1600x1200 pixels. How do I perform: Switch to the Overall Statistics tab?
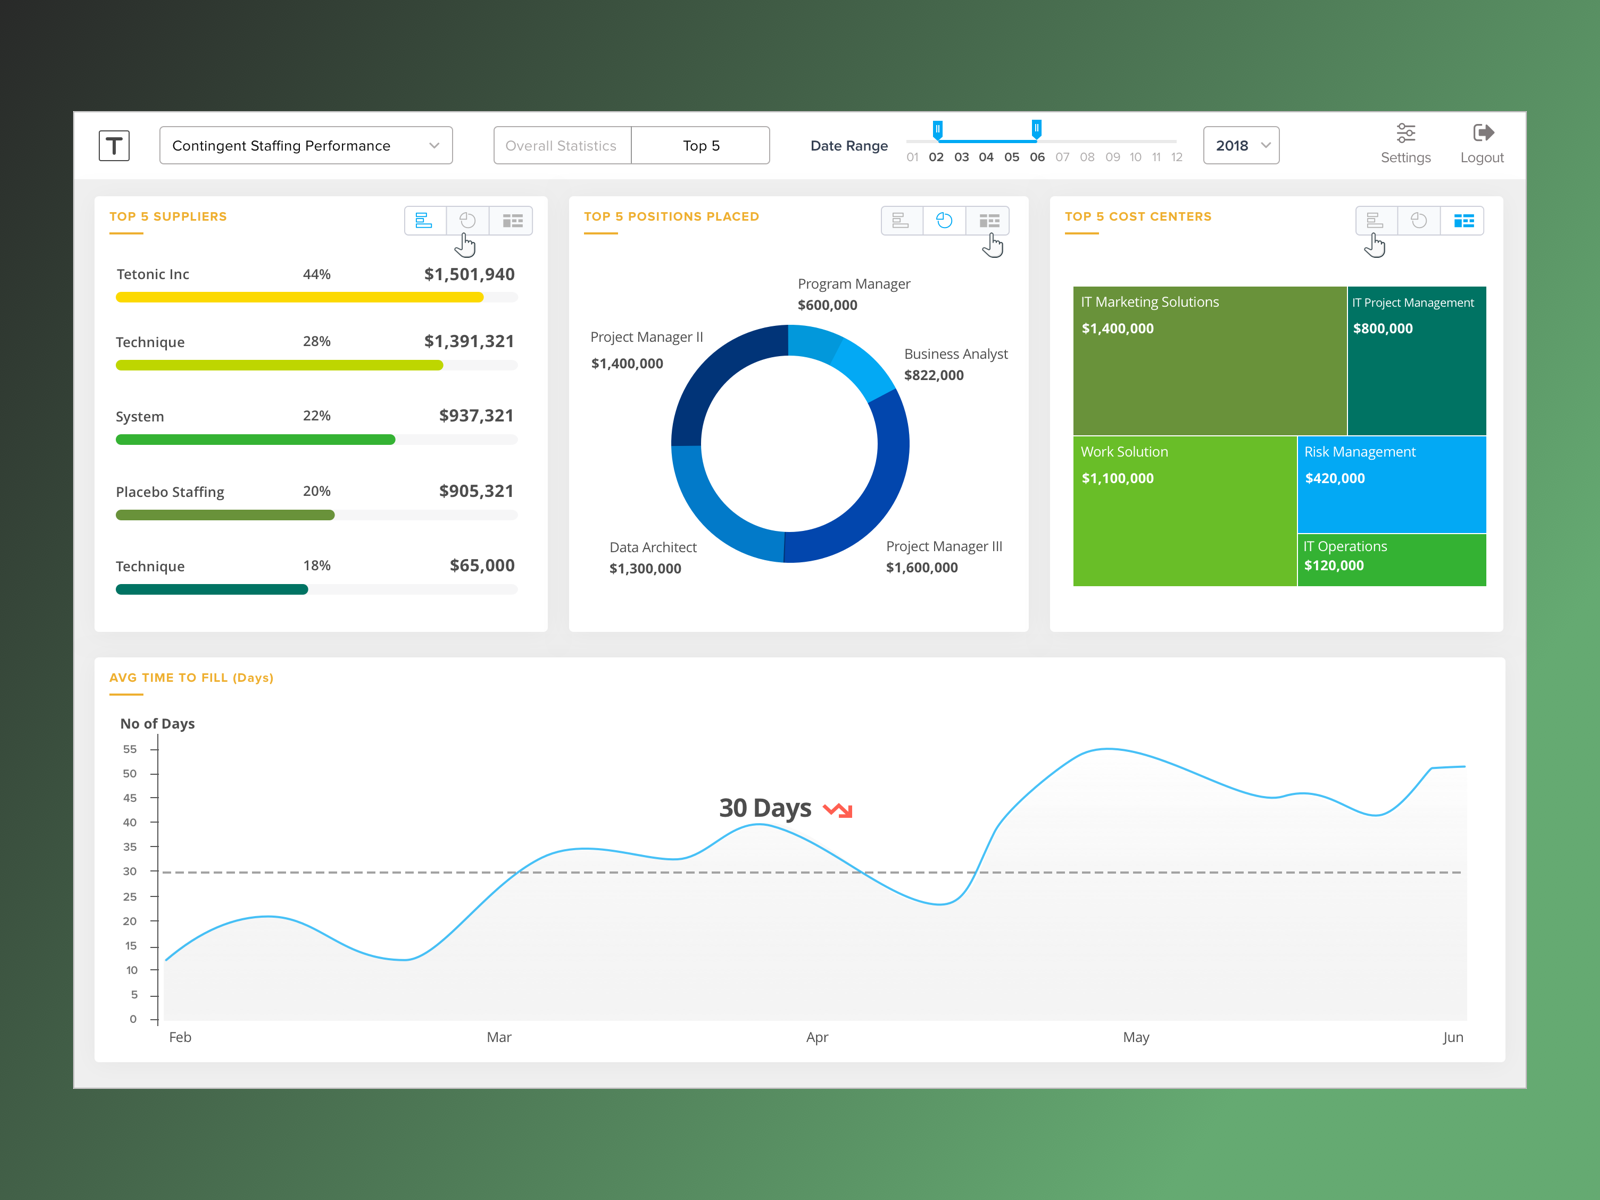(x=561, y=145)
